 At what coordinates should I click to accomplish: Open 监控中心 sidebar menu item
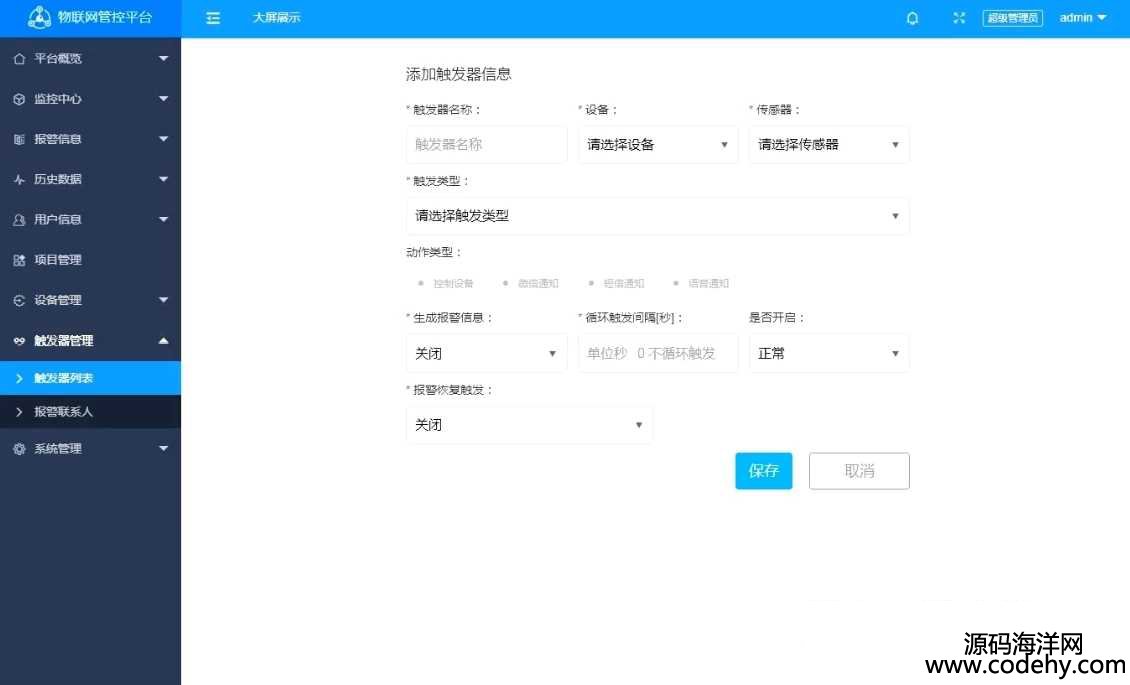click(x=90, y=99)
